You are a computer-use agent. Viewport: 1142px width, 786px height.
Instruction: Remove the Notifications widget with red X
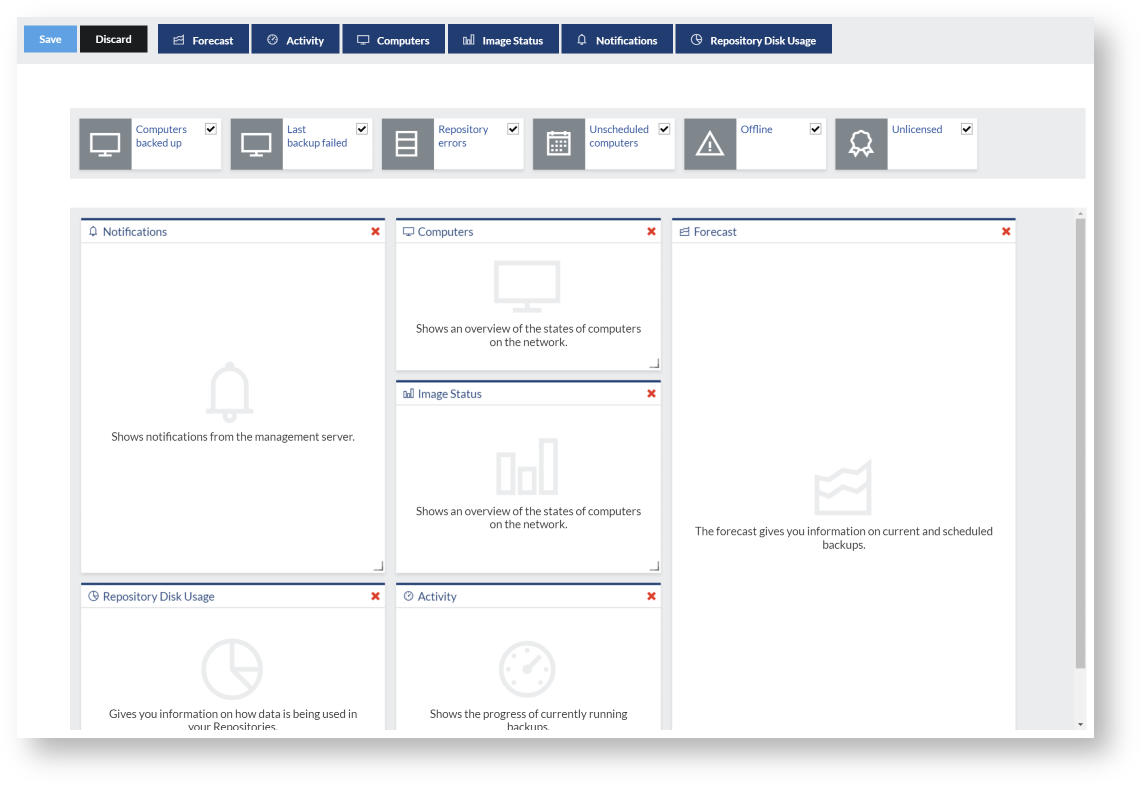376,232
